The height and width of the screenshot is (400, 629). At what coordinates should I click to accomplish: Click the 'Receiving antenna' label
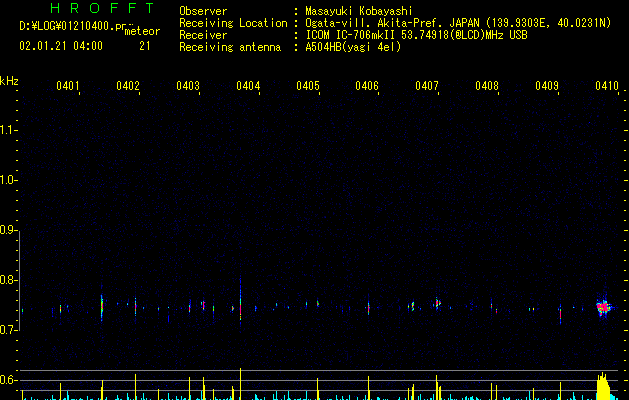tap(230, 47)
